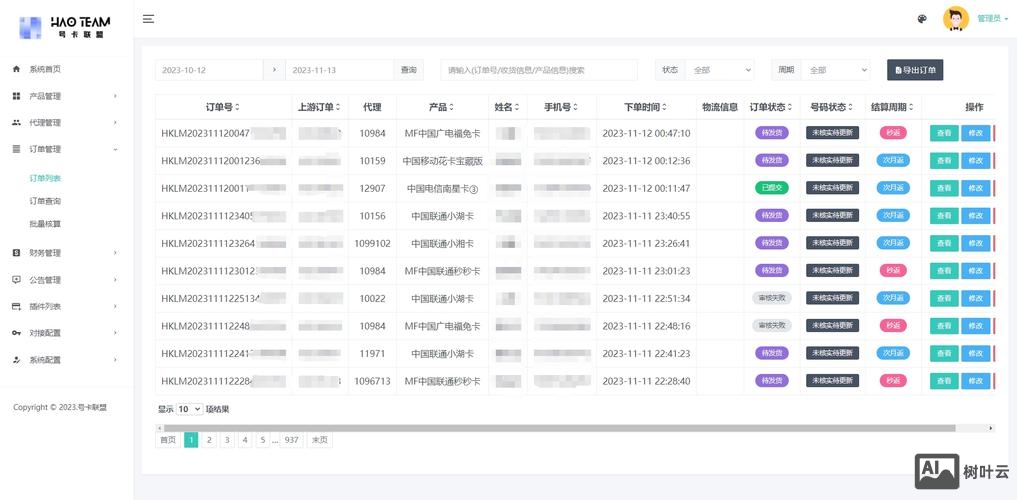Open the 状态 filter dropdown
1017x500 pixels.
tap(719, 70)
